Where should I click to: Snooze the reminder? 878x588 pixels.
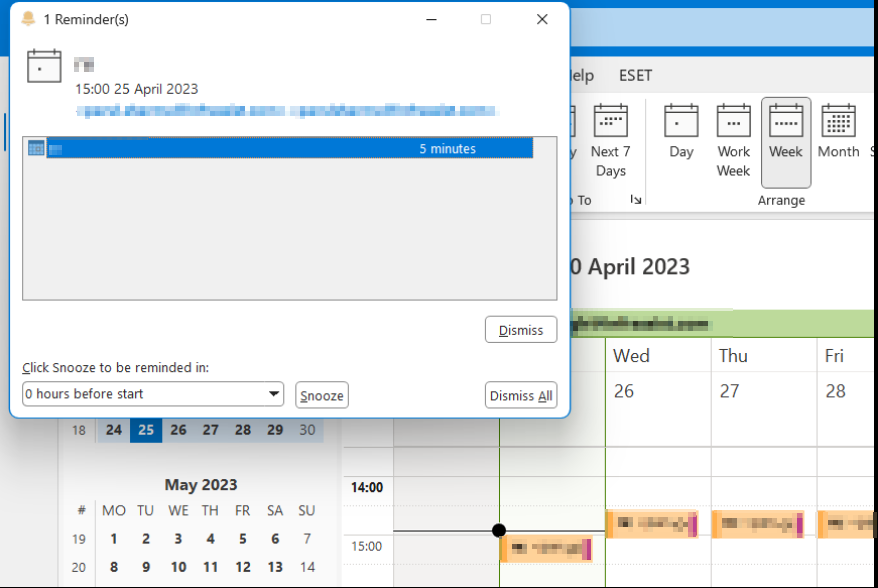click(321, 395)
